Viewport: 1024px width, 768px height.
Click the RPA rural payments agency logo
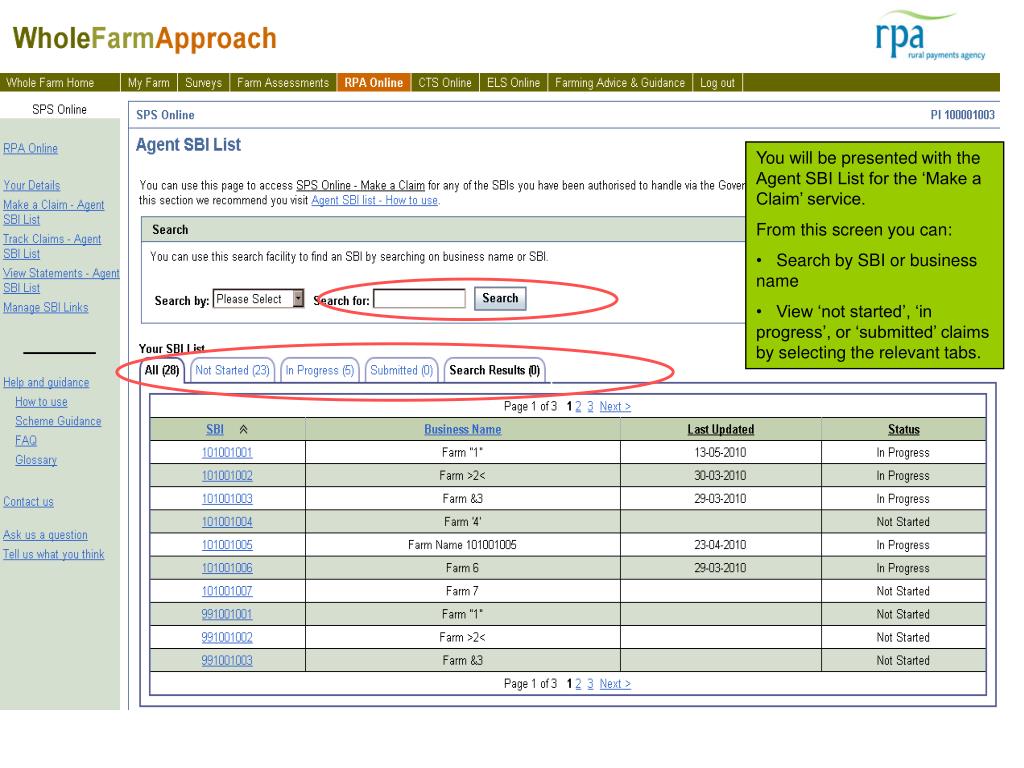[931, 37]
